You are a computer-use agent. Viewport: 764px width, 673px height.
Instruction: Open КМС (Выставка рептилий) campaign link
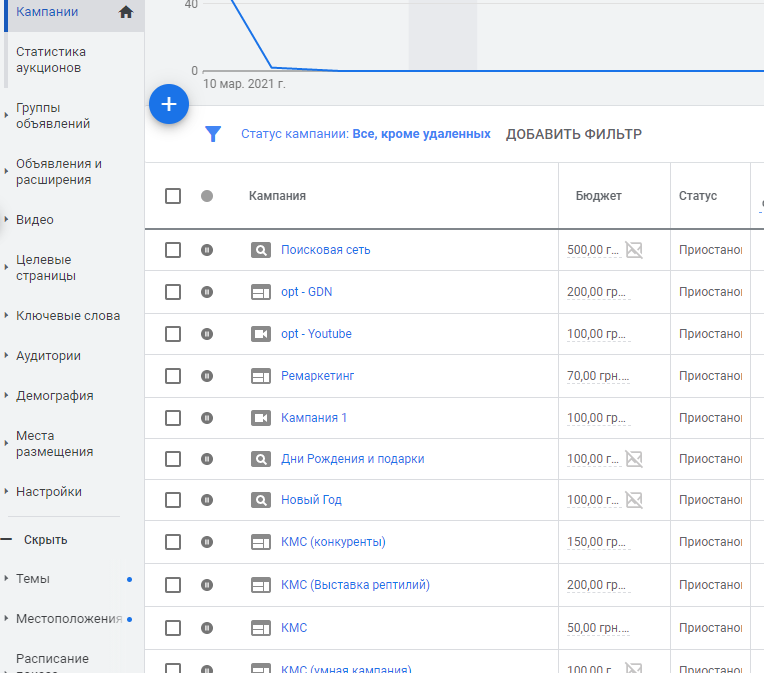(355, 585)
